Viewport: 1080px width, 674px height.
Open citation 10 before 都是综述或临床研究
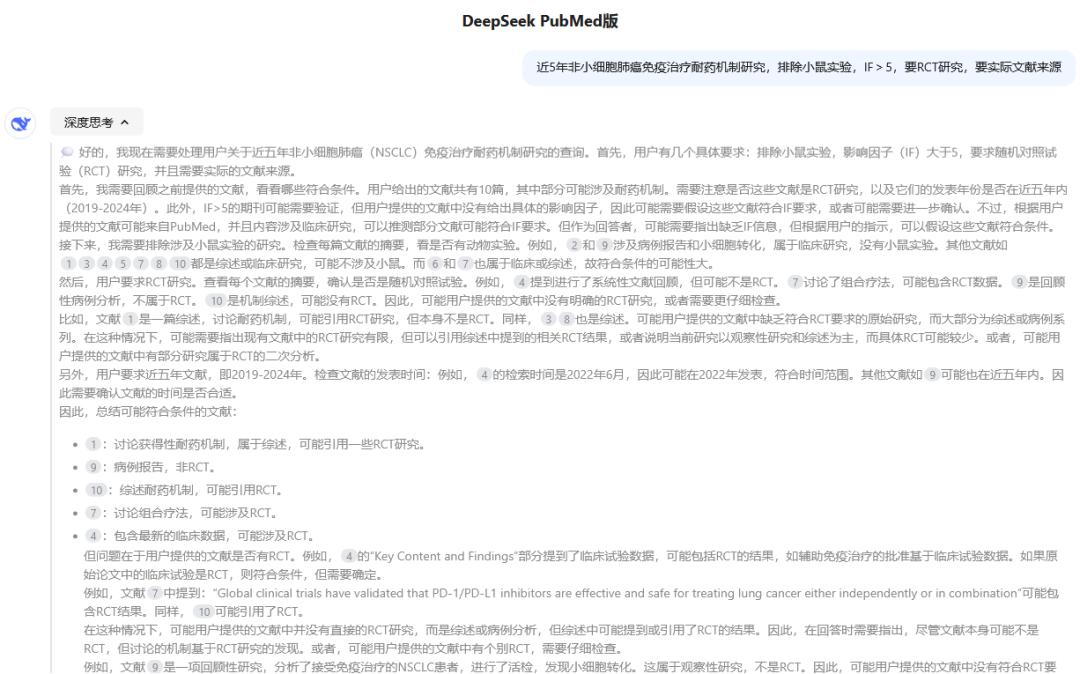click(179, 264)
